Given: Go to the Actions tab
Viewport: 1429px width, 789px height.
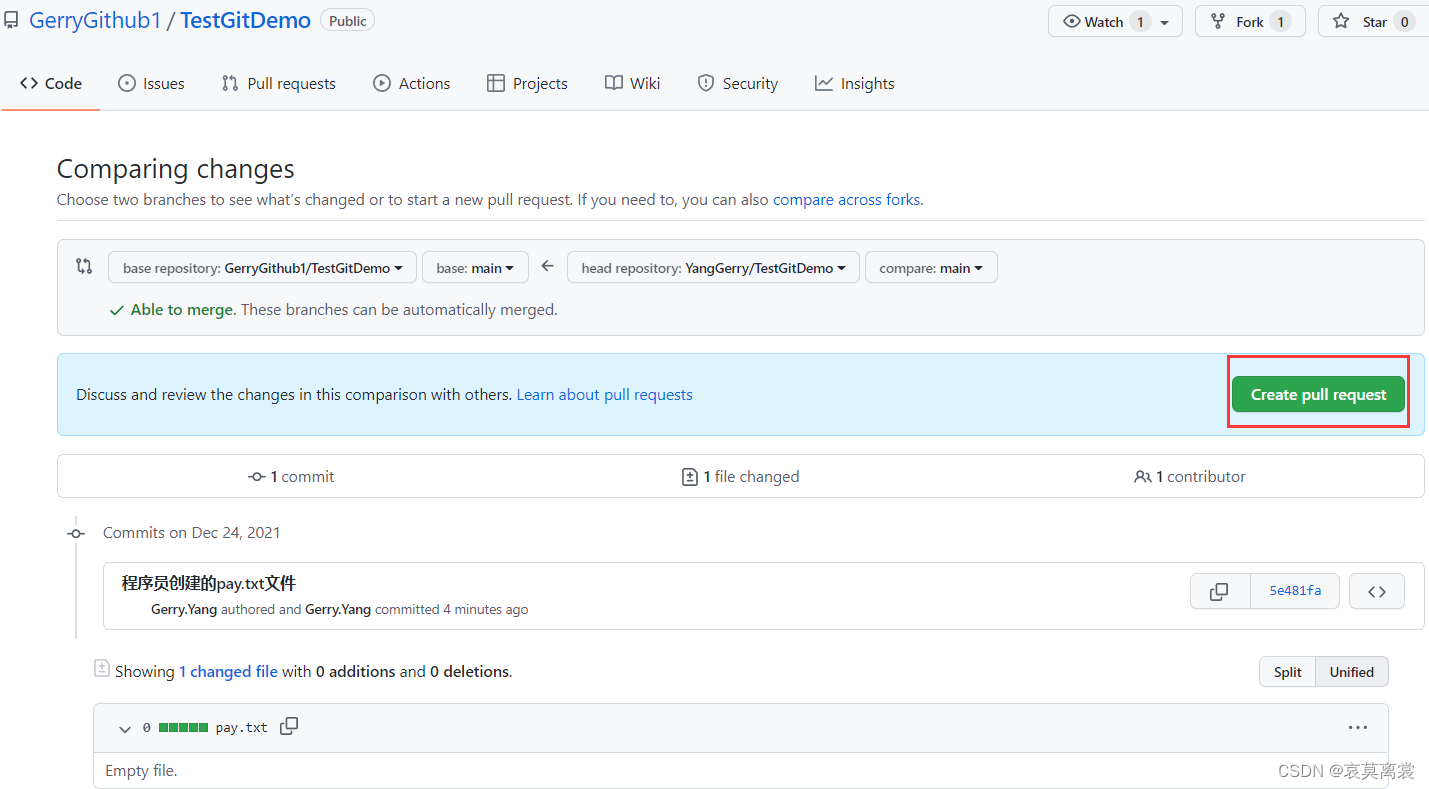Looking at the screenshot, I should [412, 84].
